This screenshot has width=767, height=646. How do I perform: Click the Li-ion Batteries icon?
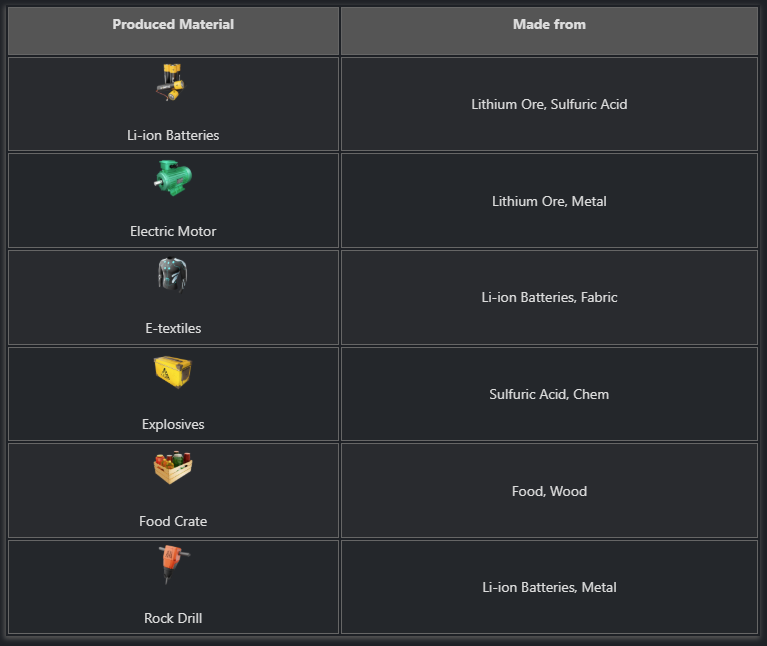pos(171,82)
